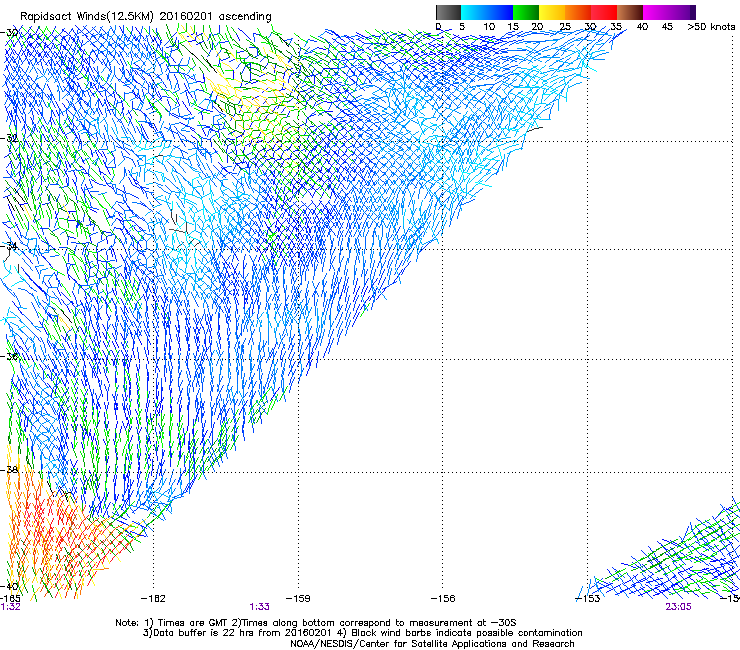Click the '>50 knots' legend label
Screen dimensions: 740x650
pos(711,27)
